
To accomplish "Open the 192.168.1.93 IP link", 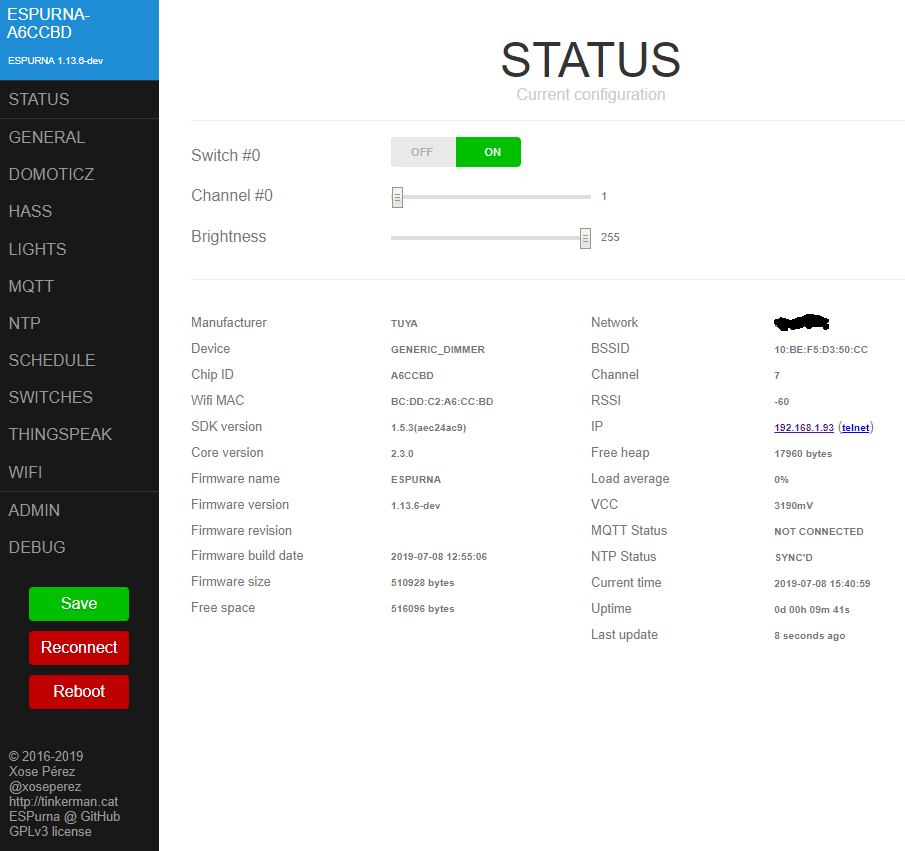I will (804, 427).
